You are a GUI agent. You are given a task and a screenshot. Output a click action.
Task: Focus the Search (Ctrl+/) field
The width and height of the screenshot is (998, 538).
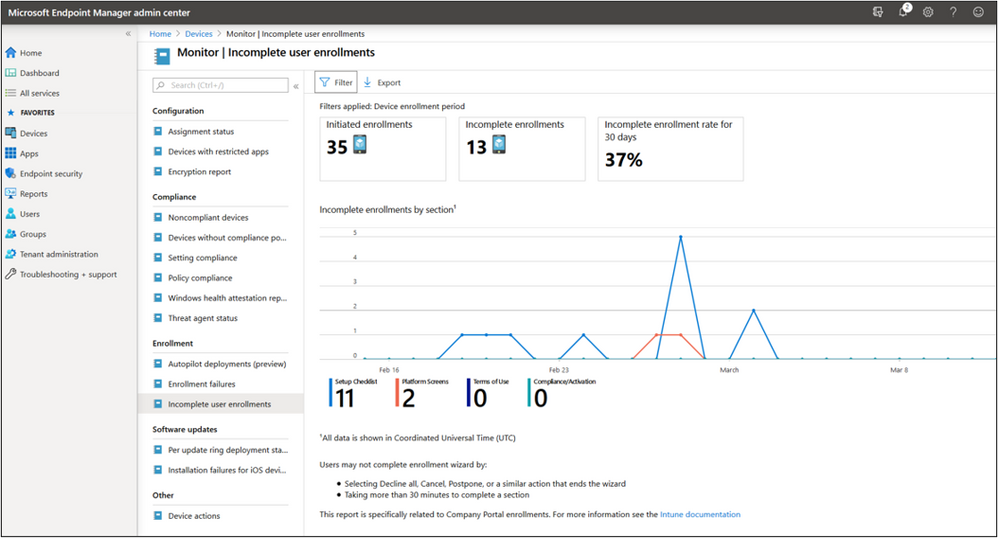tap(220, 85)
